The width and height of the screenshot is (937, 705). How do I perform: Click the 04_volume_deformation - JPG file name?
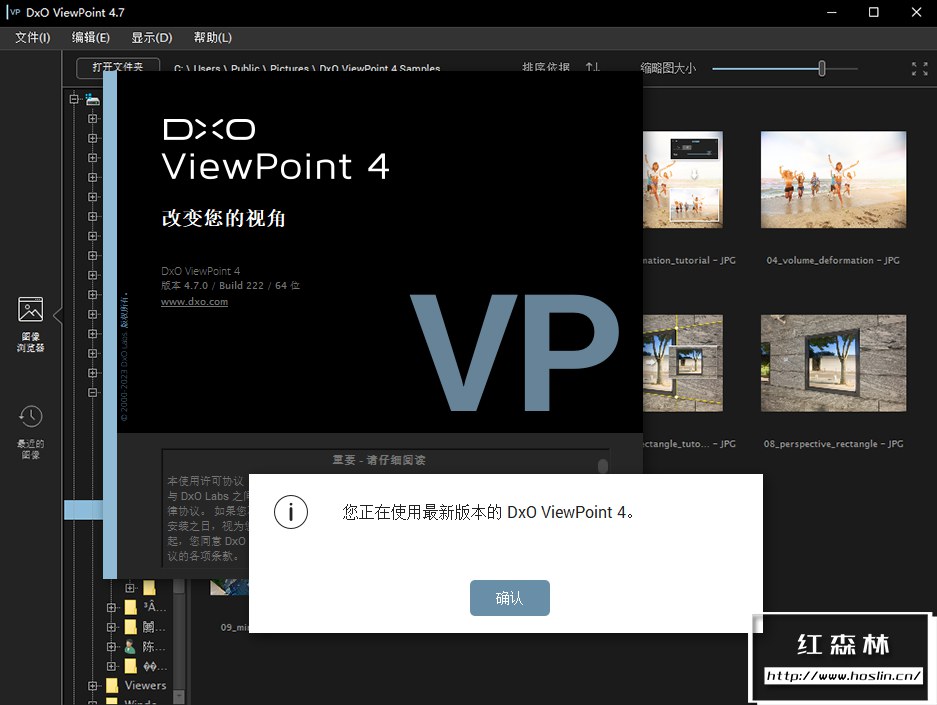click(833, 260)
